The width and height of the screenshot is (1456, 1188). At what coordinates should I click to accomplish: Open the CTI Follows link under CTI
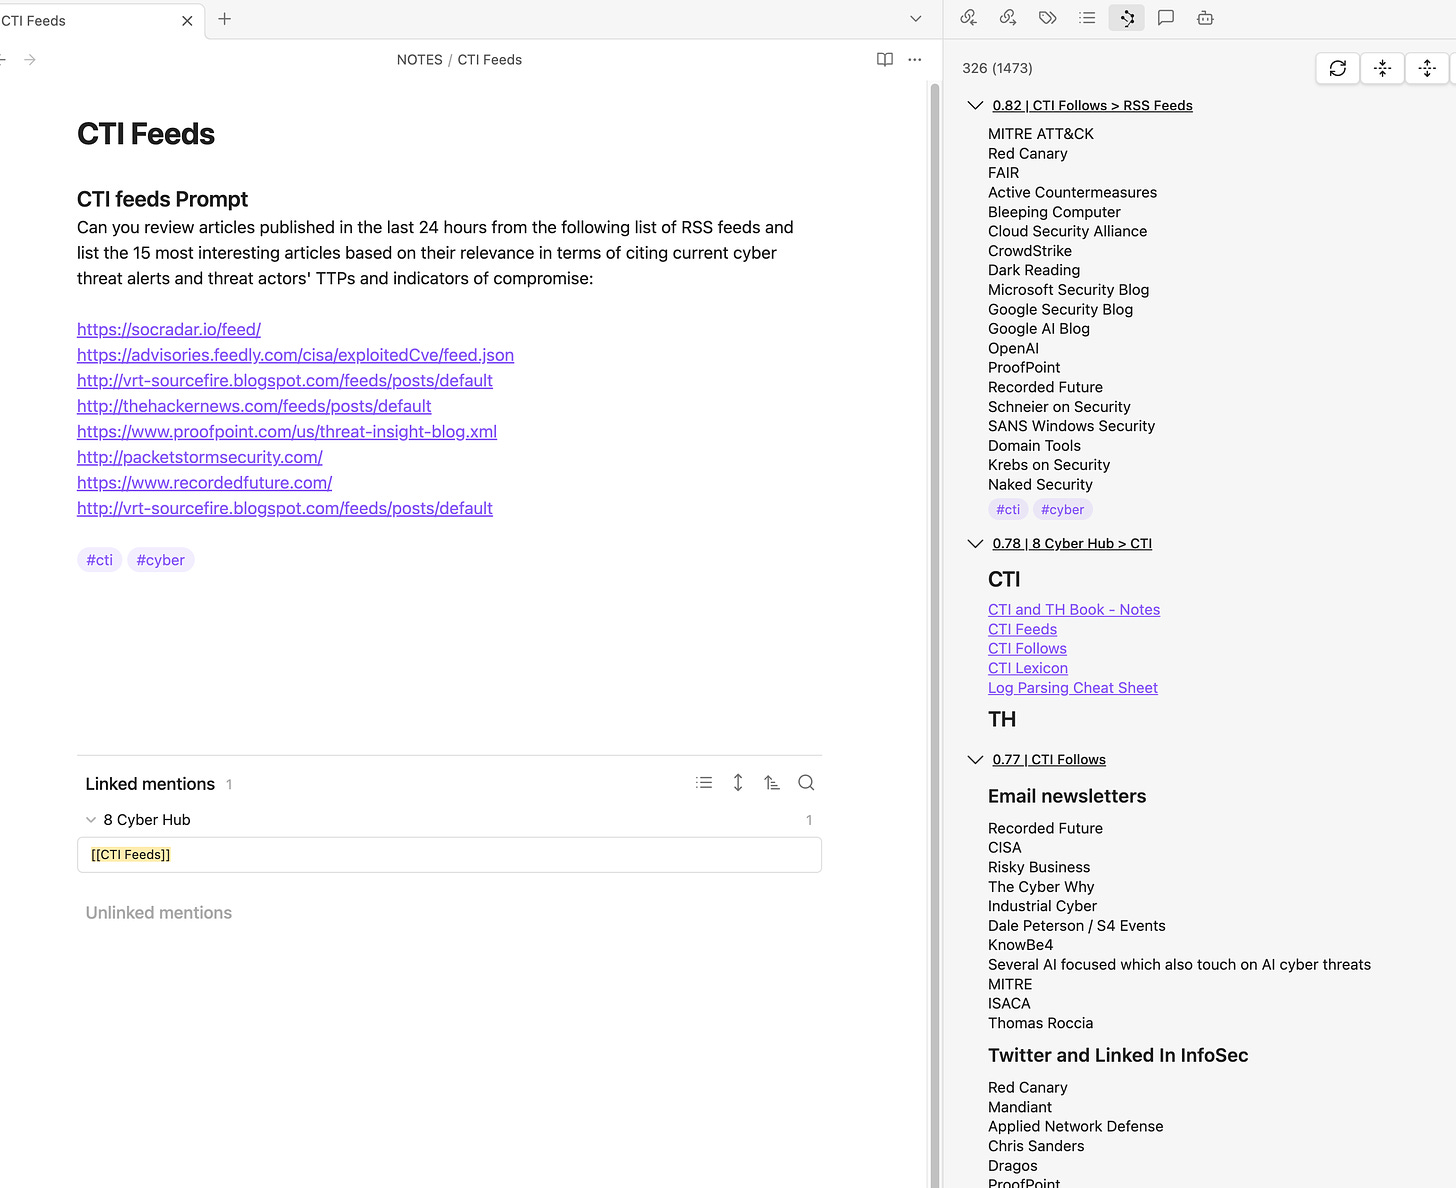pyautogui.click(x=1027, y=649)
